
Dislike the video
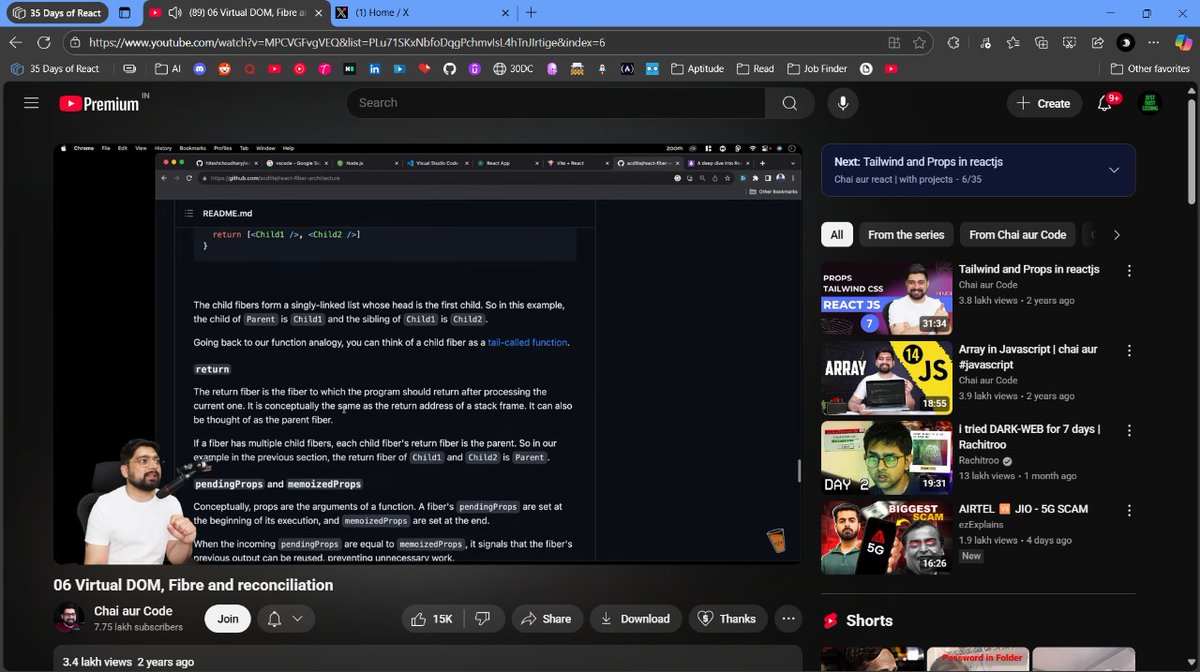click(x=482, y=619)
